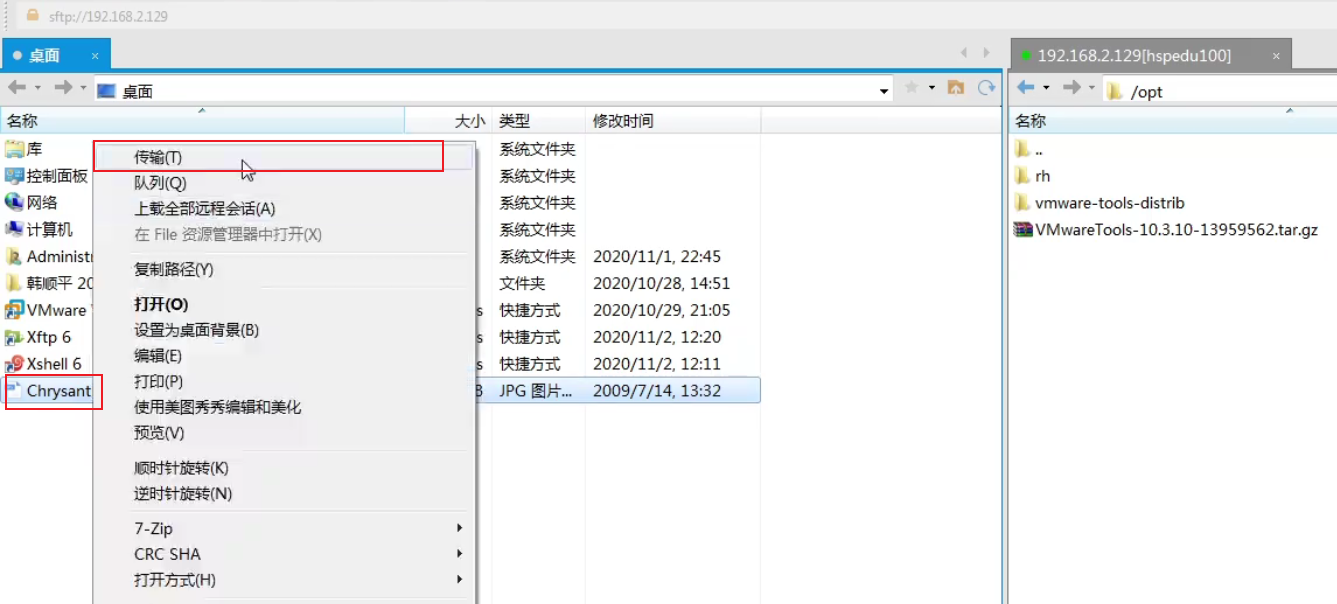This screenshot has height=604, width=1337.
Task: Select the 韩顺平 folder icon
Action: point(14,283)
